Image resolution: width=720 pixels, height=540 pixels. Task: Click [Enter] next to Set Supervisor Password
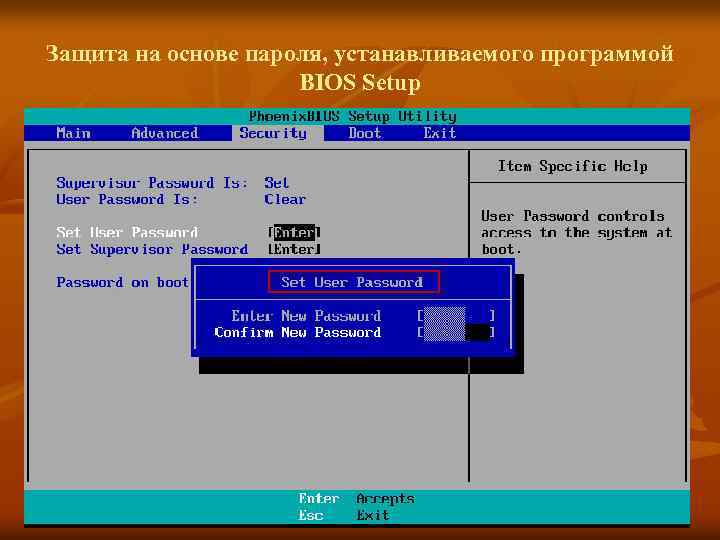coord(294,249)
